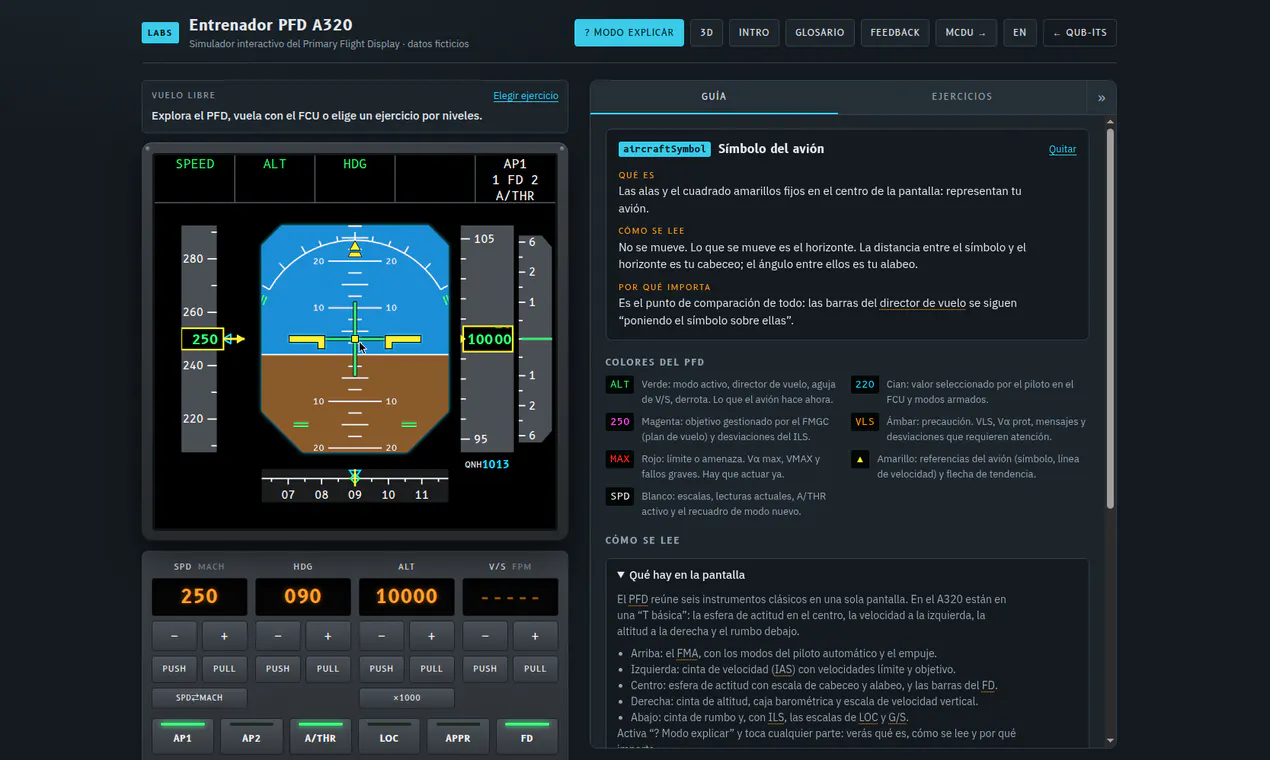The height and width of the screenshot is (760, 1270).
Task: Toggle the ? MODO EXPLICAR mode
Action: pyautogui.click(x=629, y=33)
